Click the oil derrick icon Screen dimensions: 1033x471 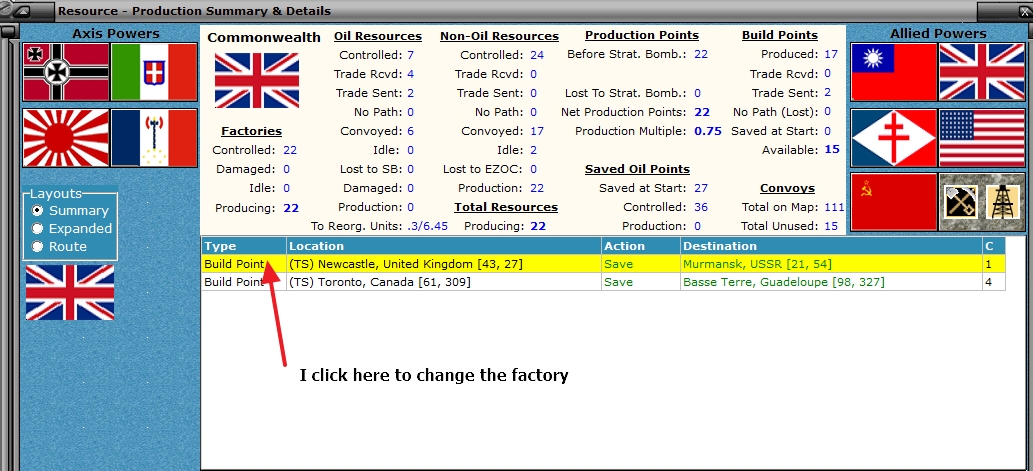click(x=1003, y=202)
